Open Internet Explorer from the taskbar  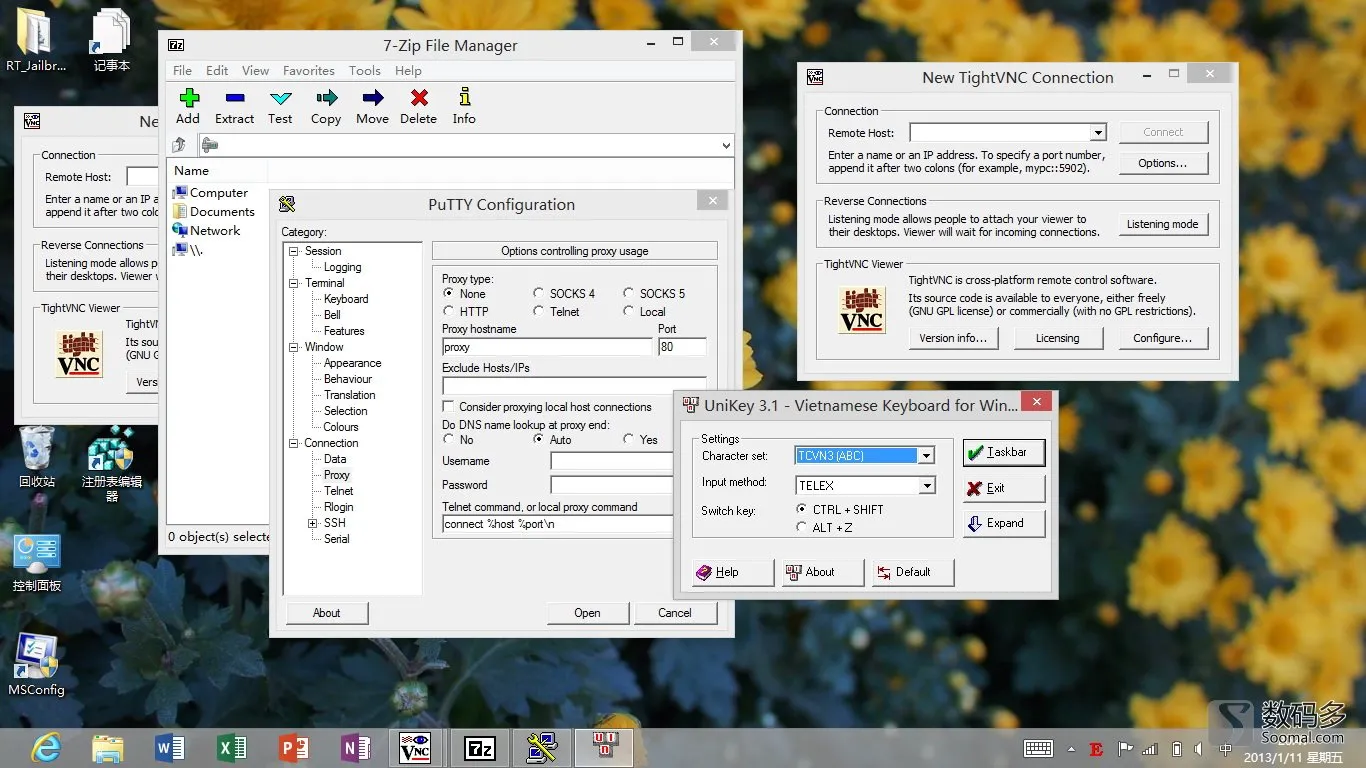tap(46, 747)
